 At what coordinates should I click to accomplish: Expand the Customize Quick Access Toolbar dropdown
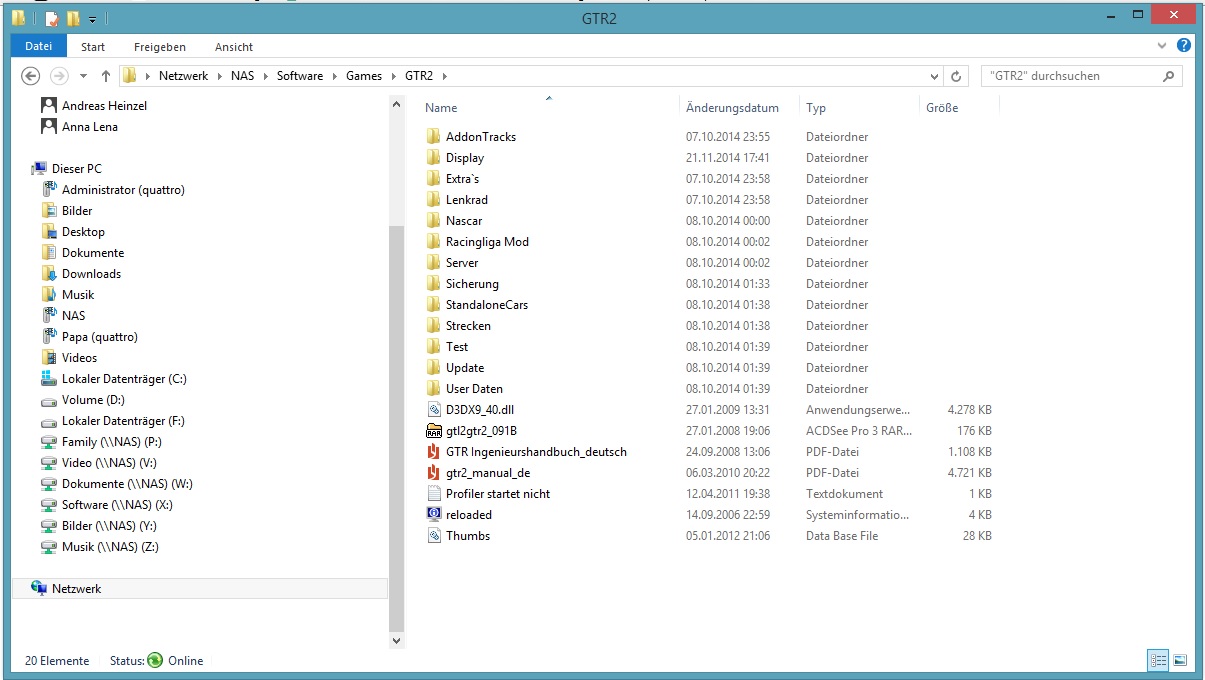93,18
